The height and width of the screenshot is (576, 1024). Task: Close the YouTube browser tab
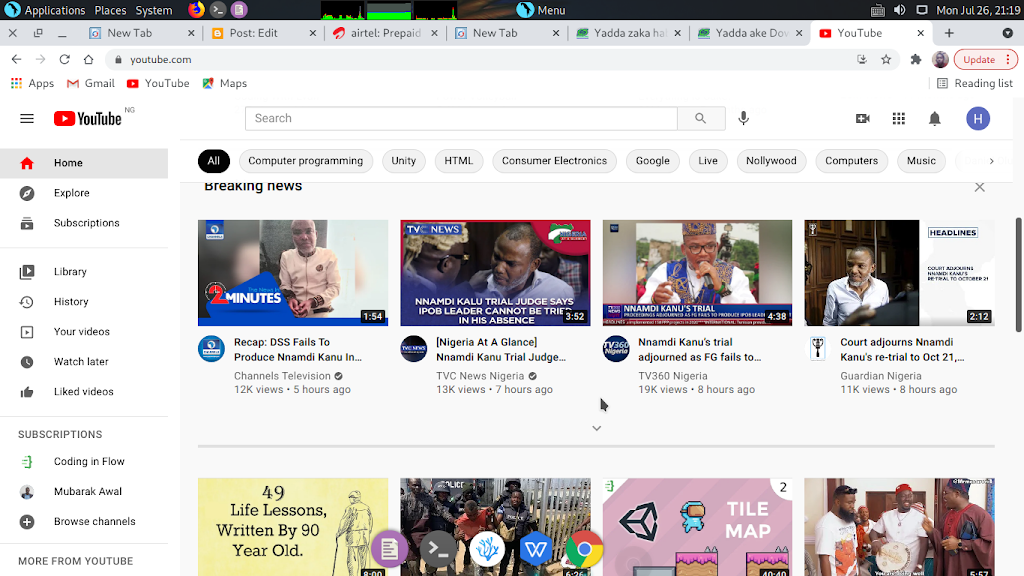pyautogui.click(x=921, y=33)
